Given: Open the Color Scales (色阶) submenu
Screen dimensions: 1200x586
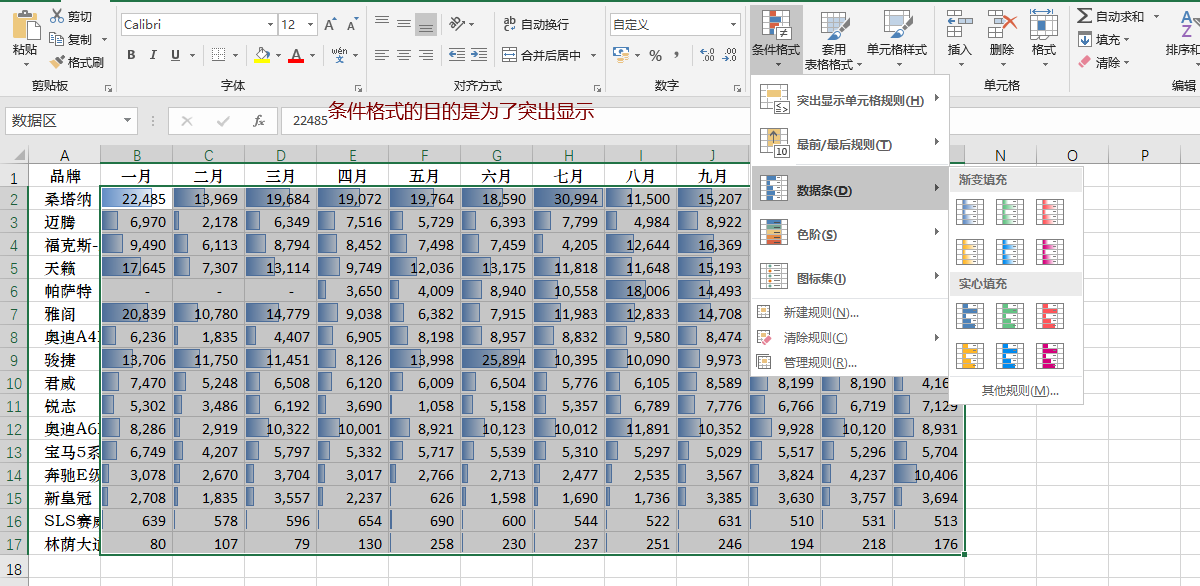Looking at the screenshot, I should click(850, 234).
